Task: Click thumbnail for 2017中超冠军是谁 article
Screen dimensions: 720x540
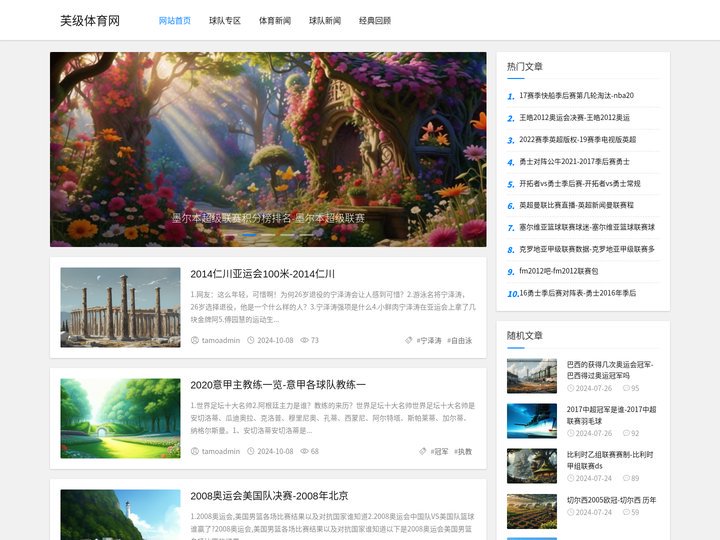Action: (x=532, y=421)
